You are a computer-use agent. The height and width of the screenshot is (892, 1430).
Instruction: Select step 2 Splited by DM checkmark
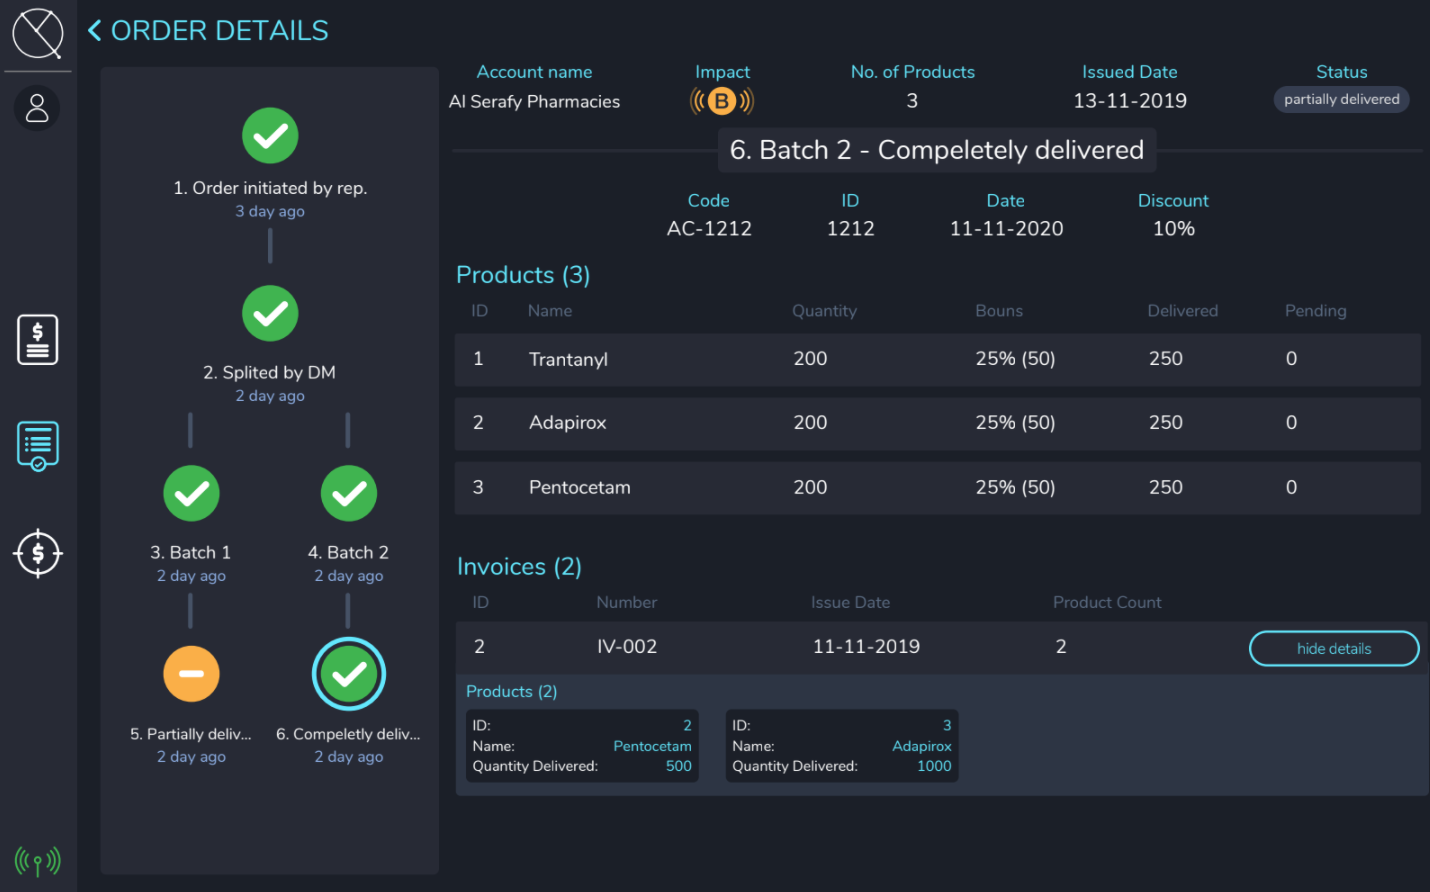(270, 314)
